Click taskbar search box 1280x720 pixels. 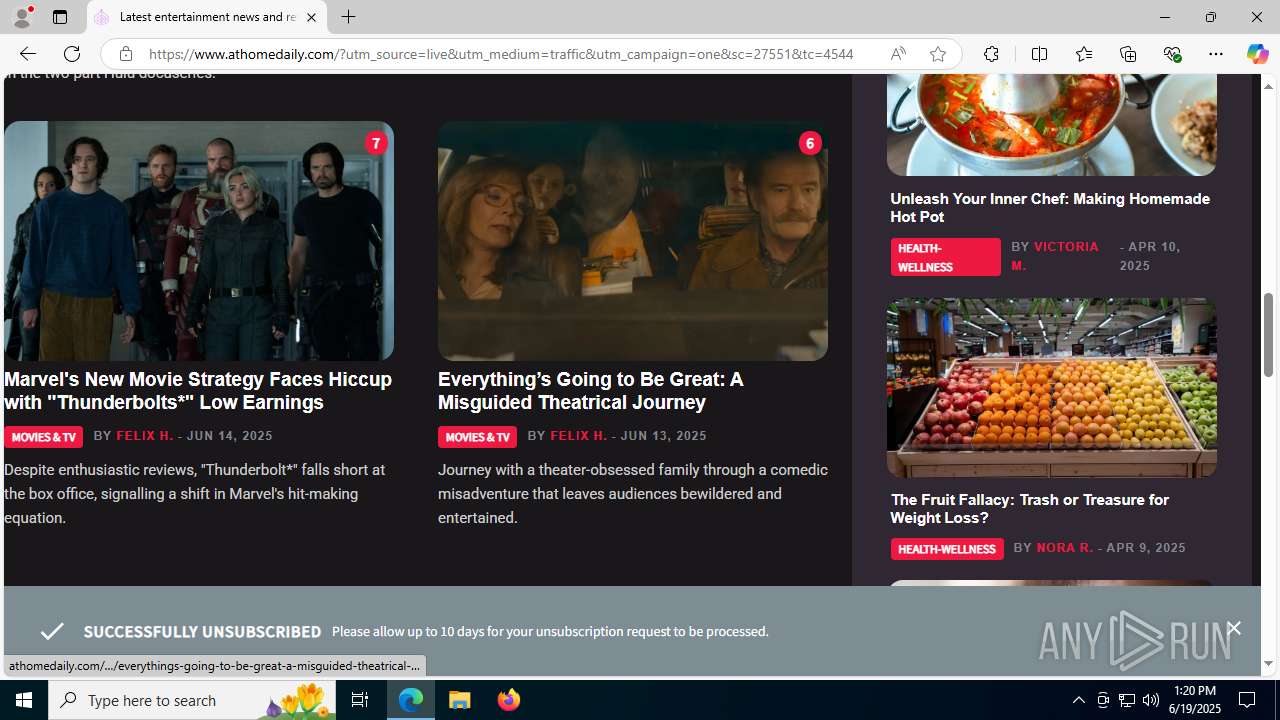[x=192, y=700]
